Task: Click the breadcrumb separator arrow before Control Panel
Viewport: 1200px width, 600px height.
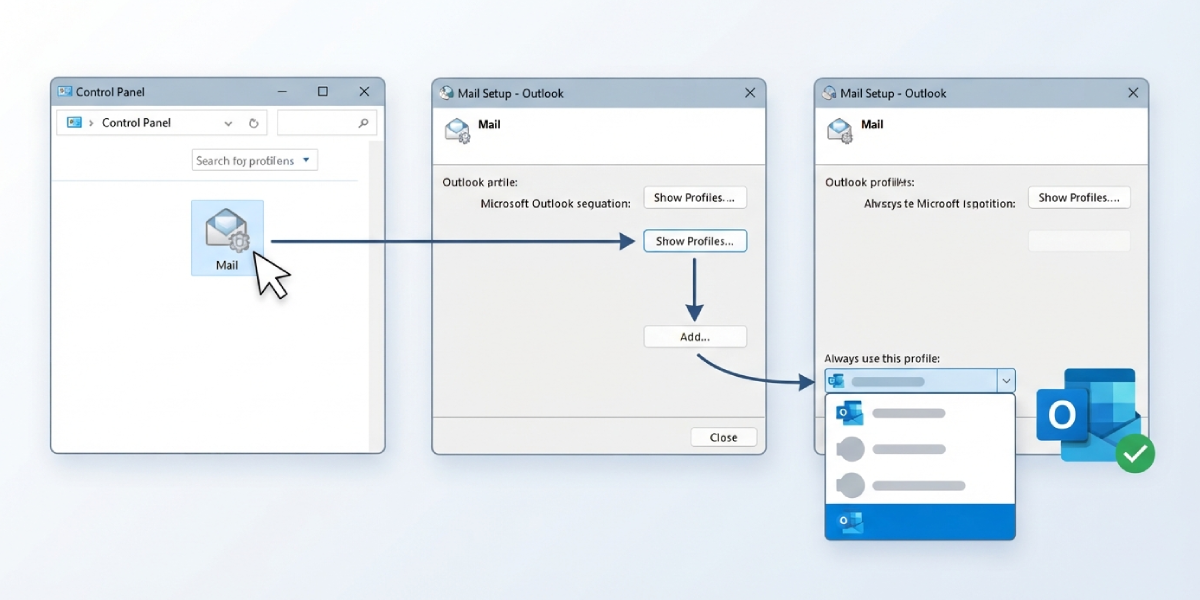Action: pos(92,122)
